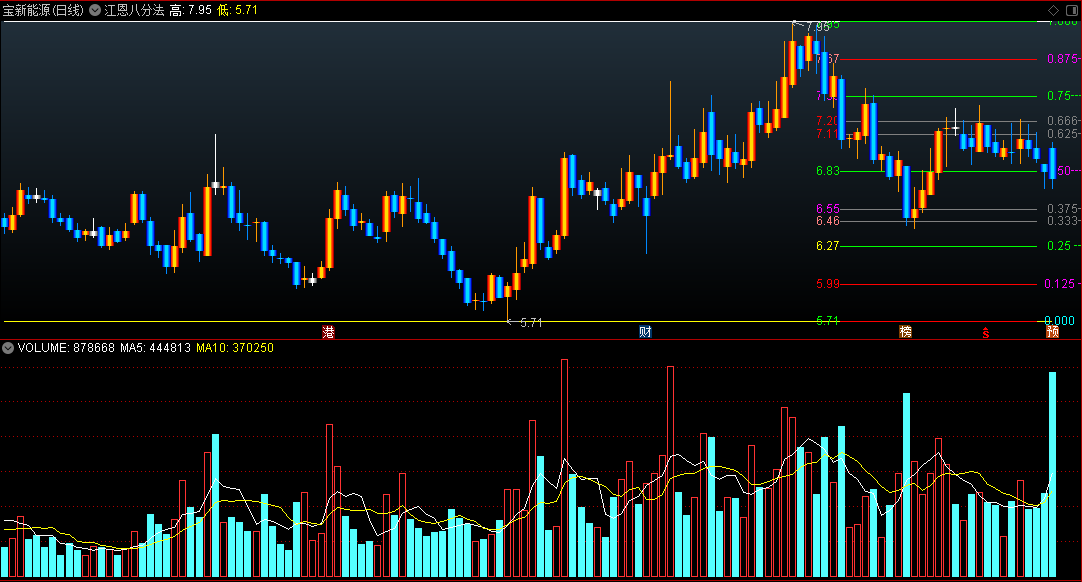Screen dimensions: 1082x582
Task: Click the 6.83 price level label
Action: click(828, 171)
